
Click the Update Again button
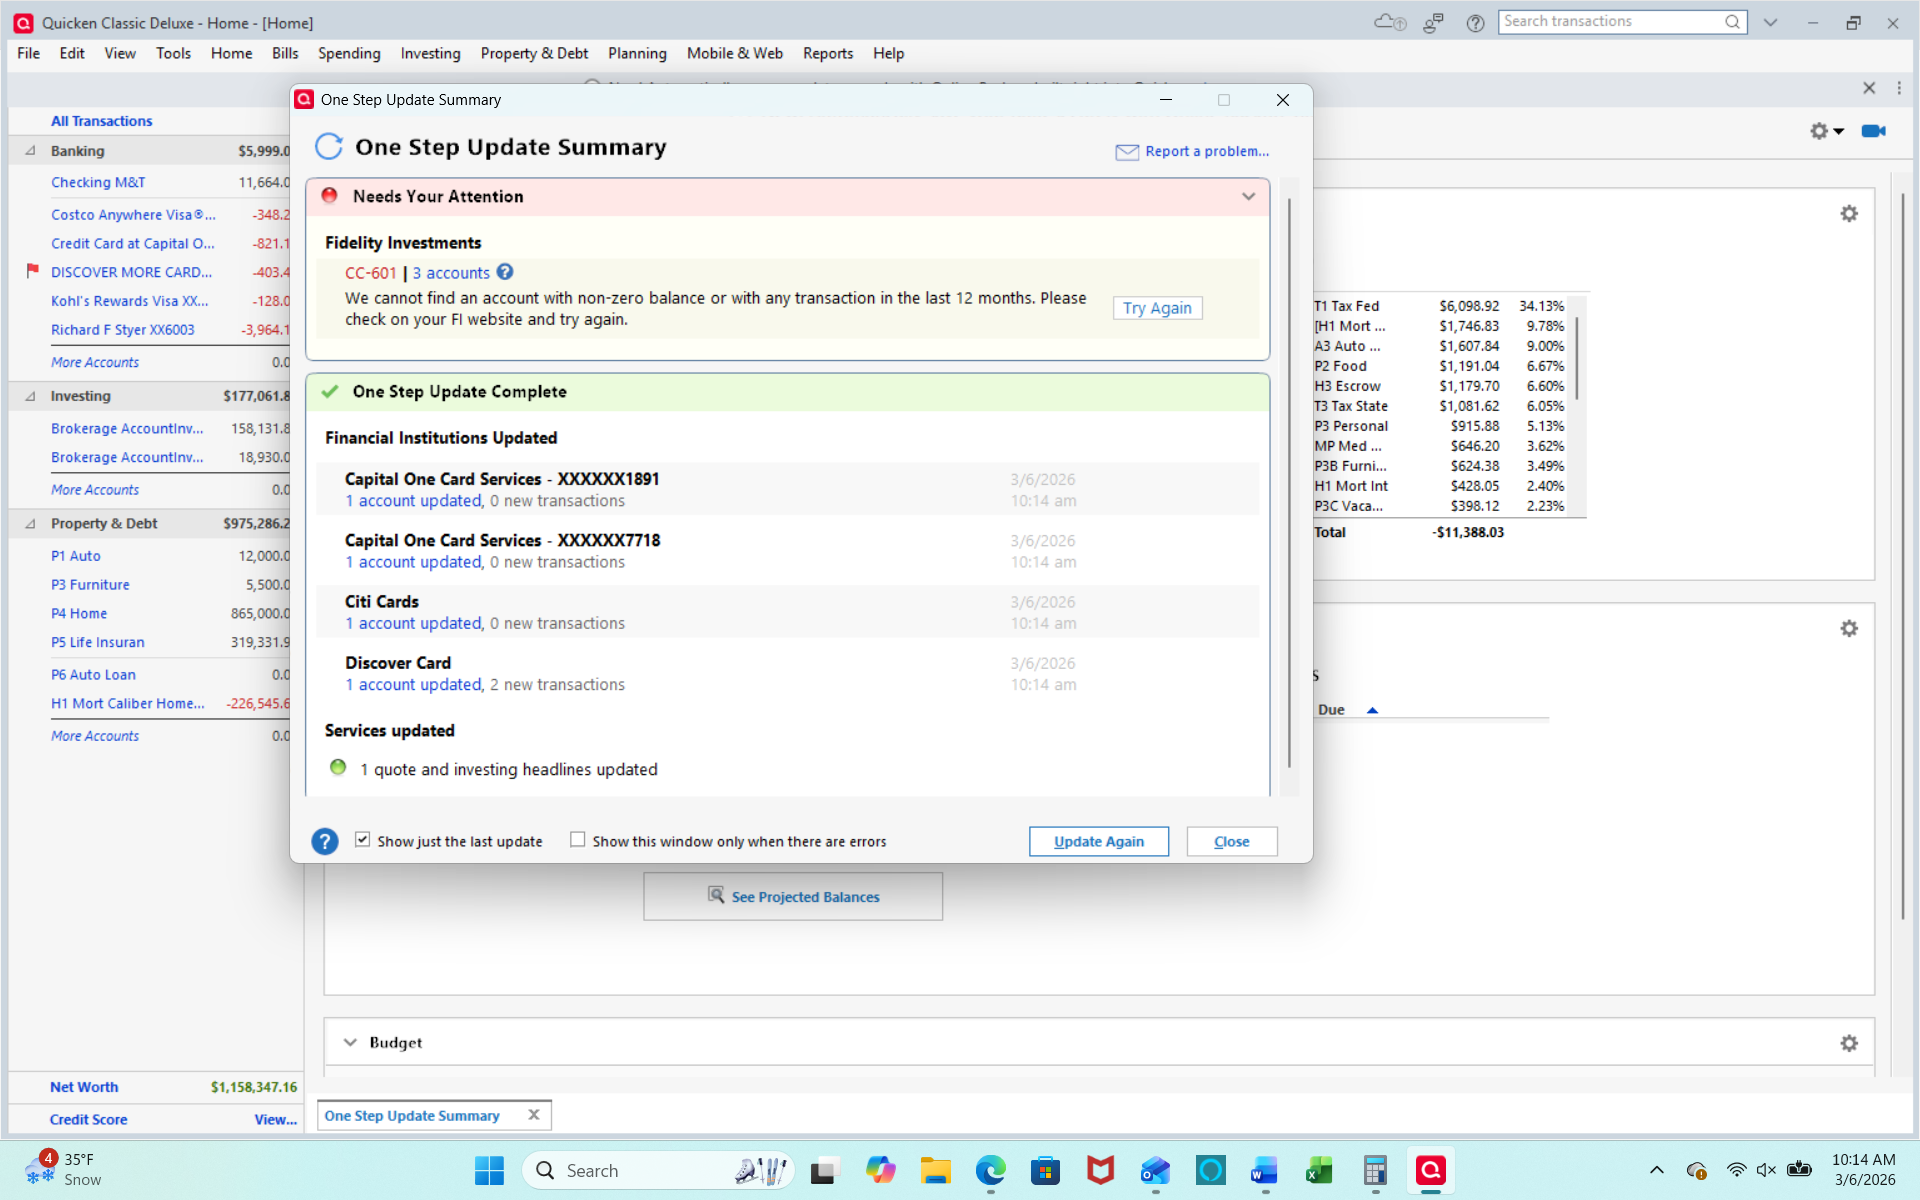pos(1098,842)
